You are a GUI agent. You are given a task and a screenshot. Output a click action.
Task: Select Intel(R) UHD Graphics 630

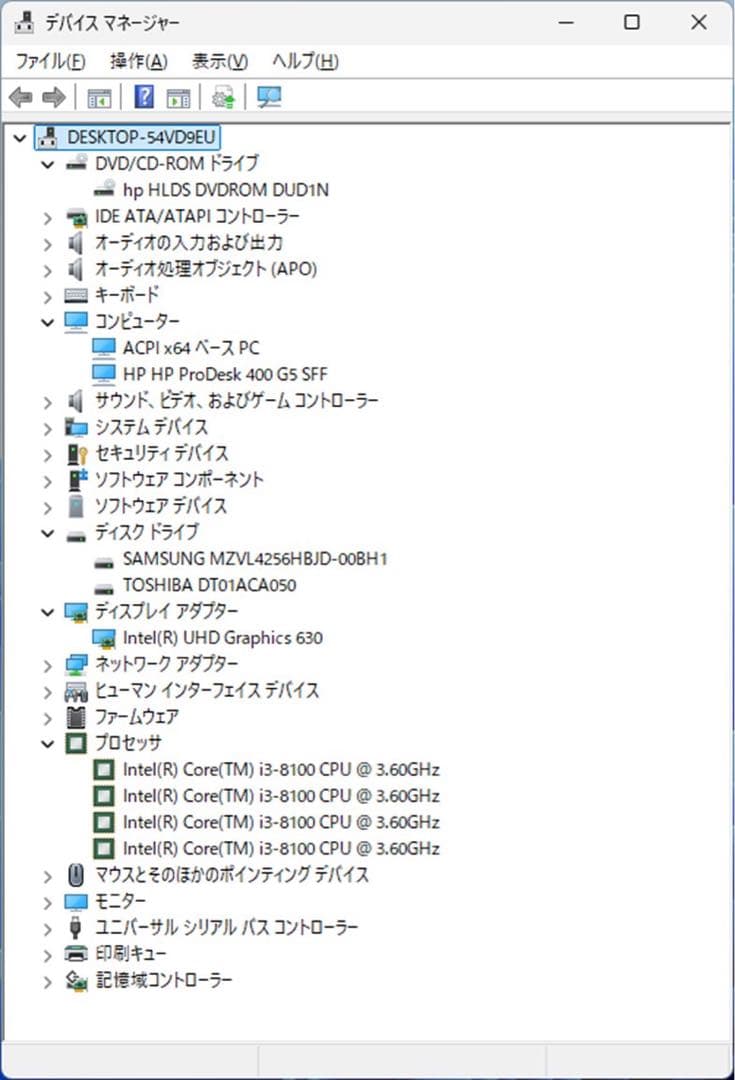[222, 638]
